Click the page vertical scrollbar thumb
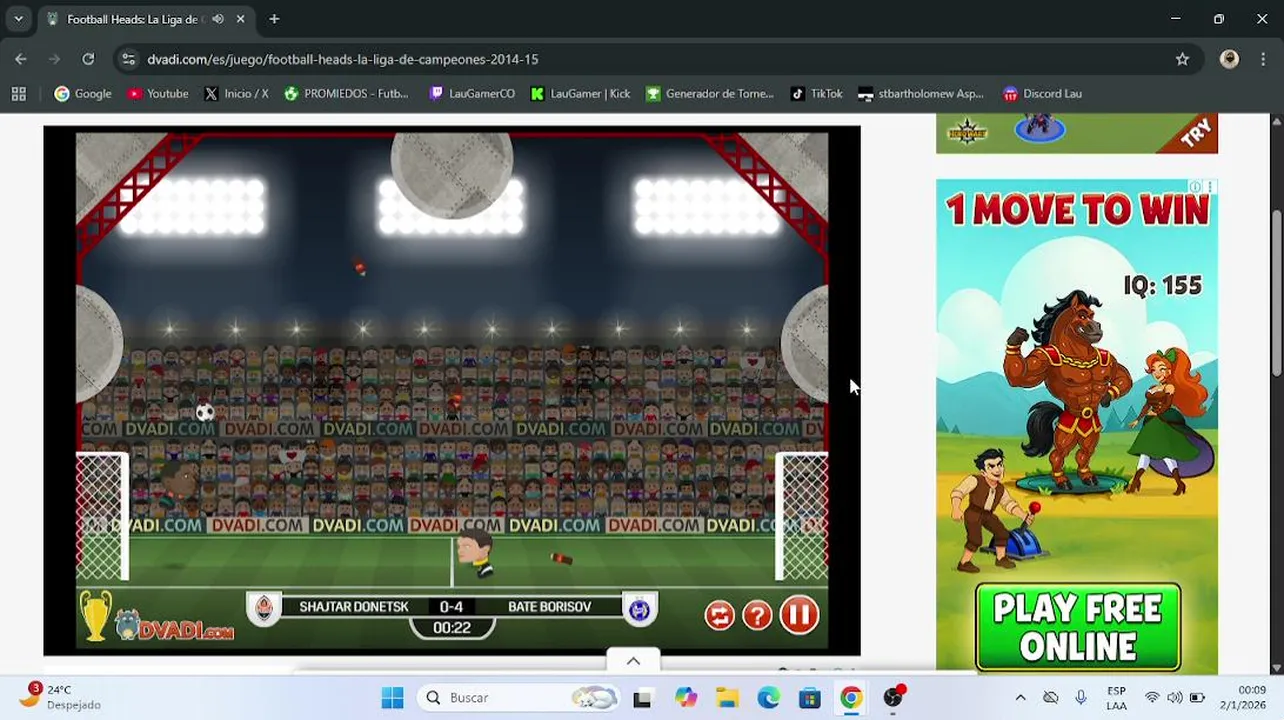The height and width of the screenshot is (720, 1284). tap(1276, 294)
